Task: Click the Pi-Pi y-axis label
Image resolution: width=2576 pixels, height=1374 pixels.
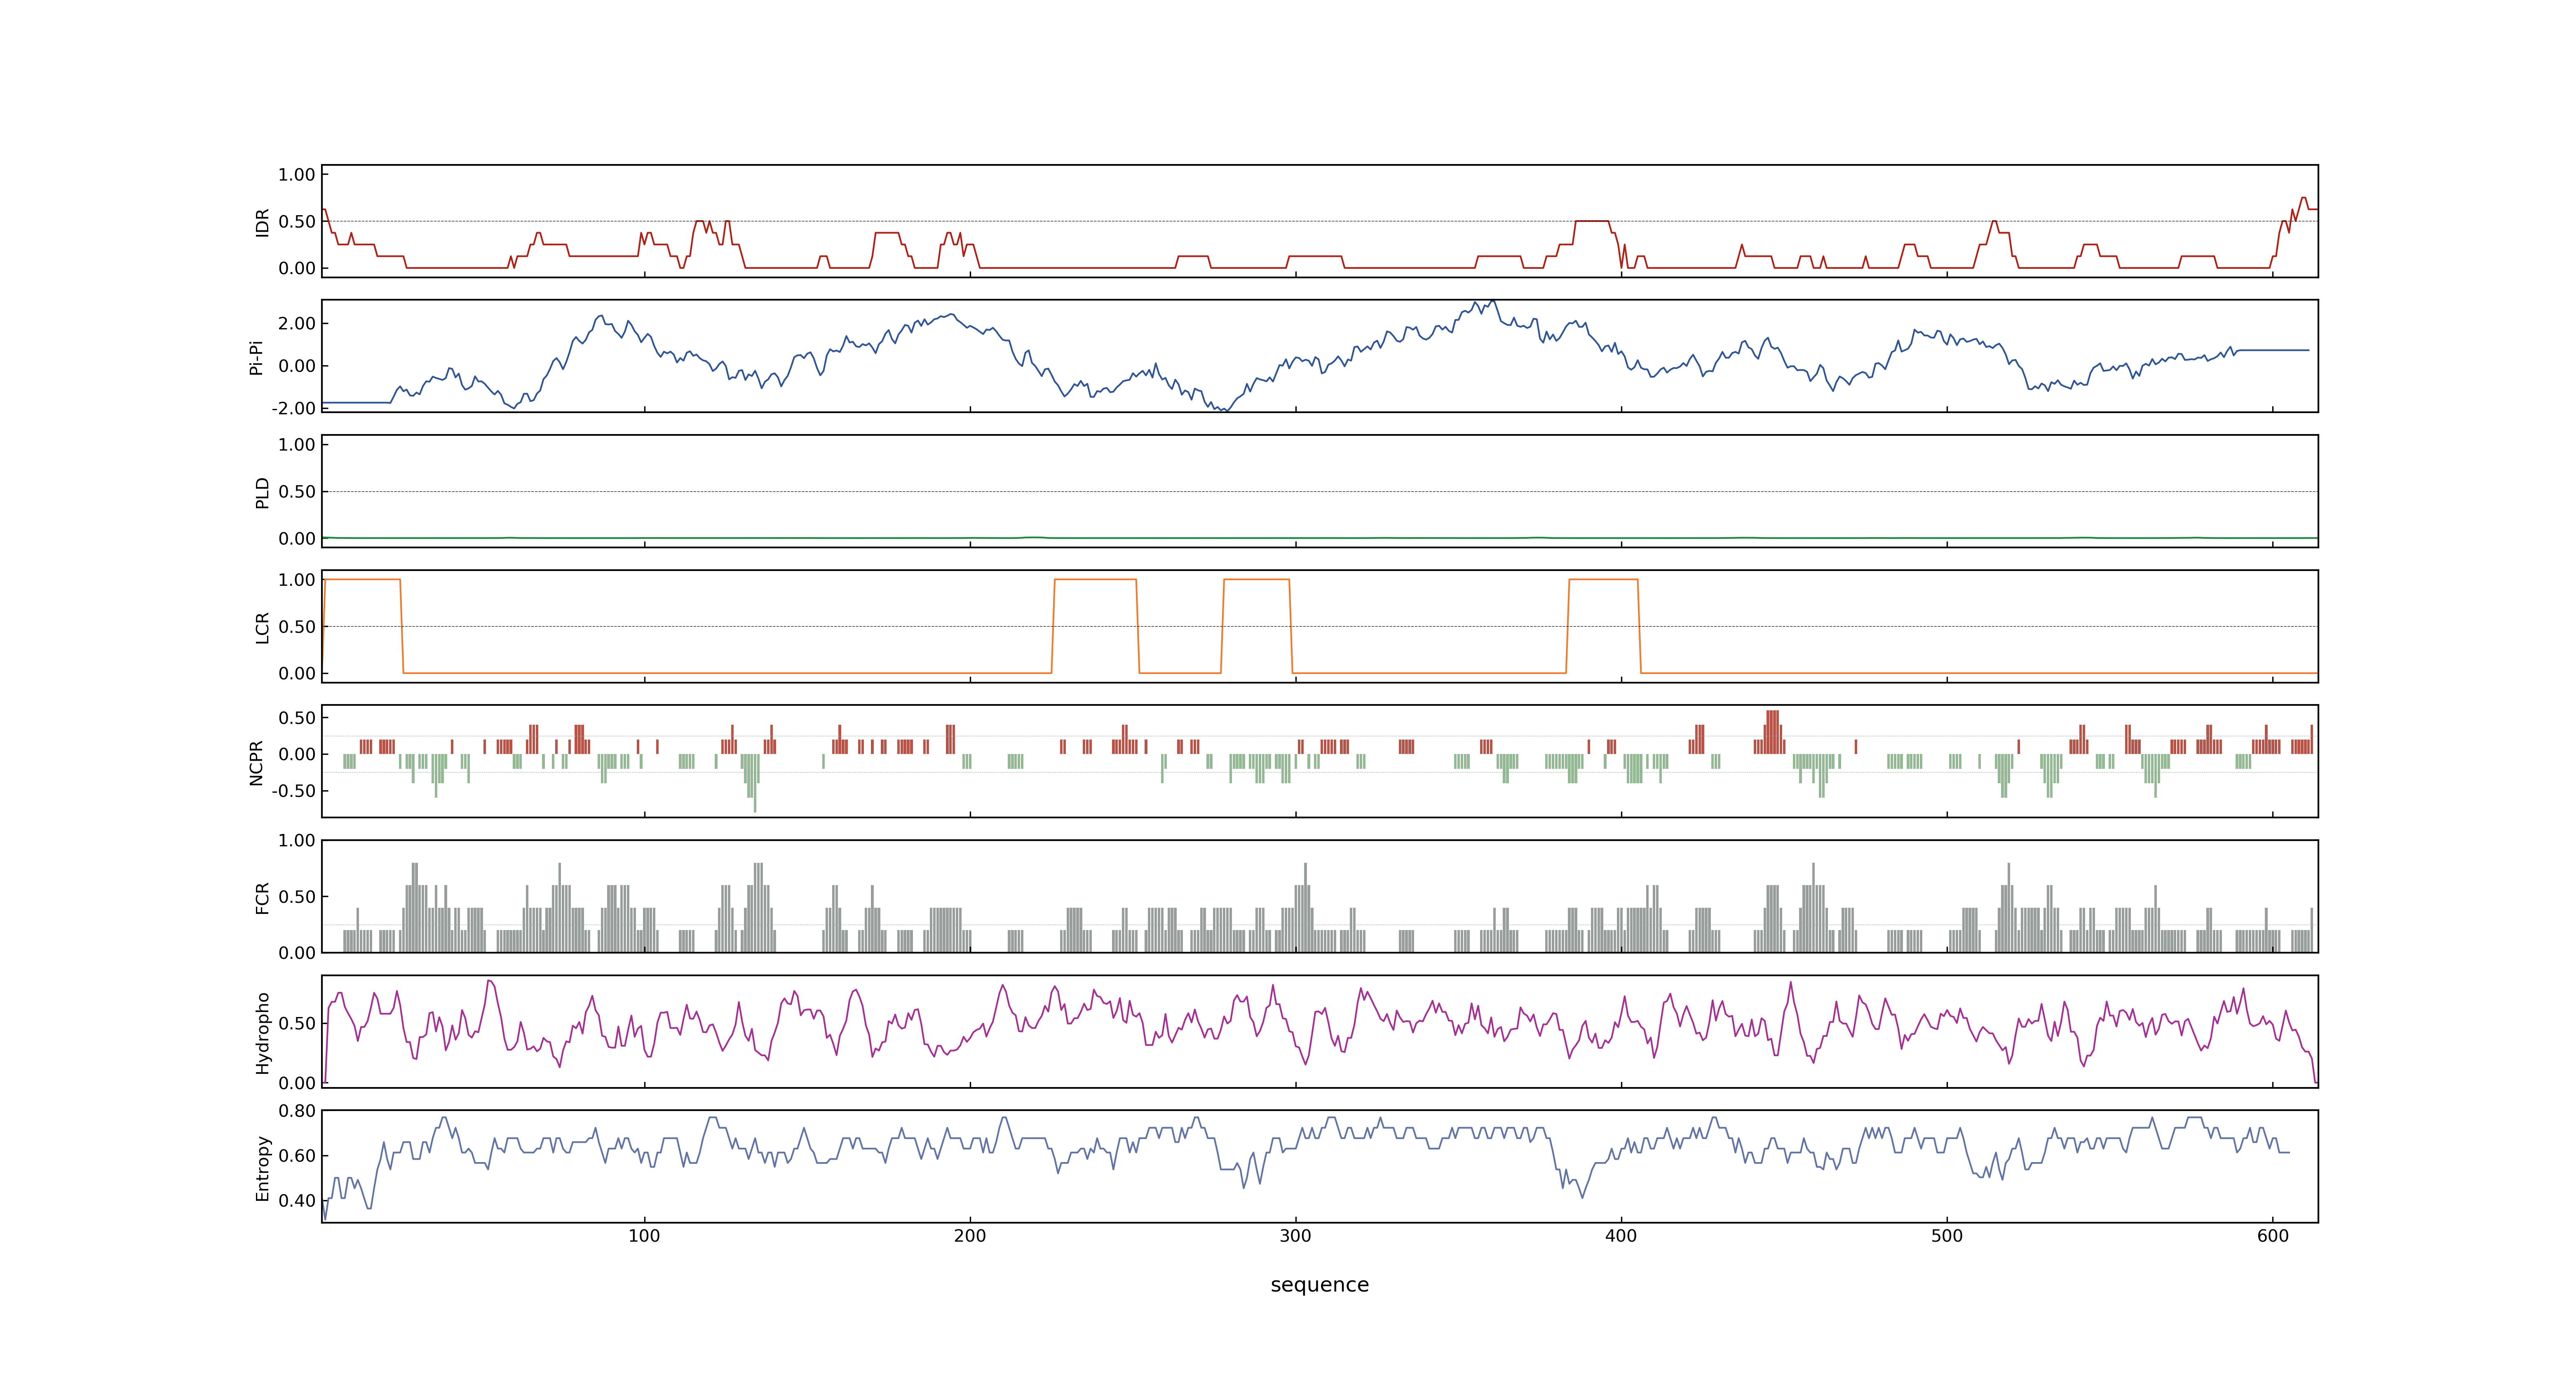Action: coord(256,357)
